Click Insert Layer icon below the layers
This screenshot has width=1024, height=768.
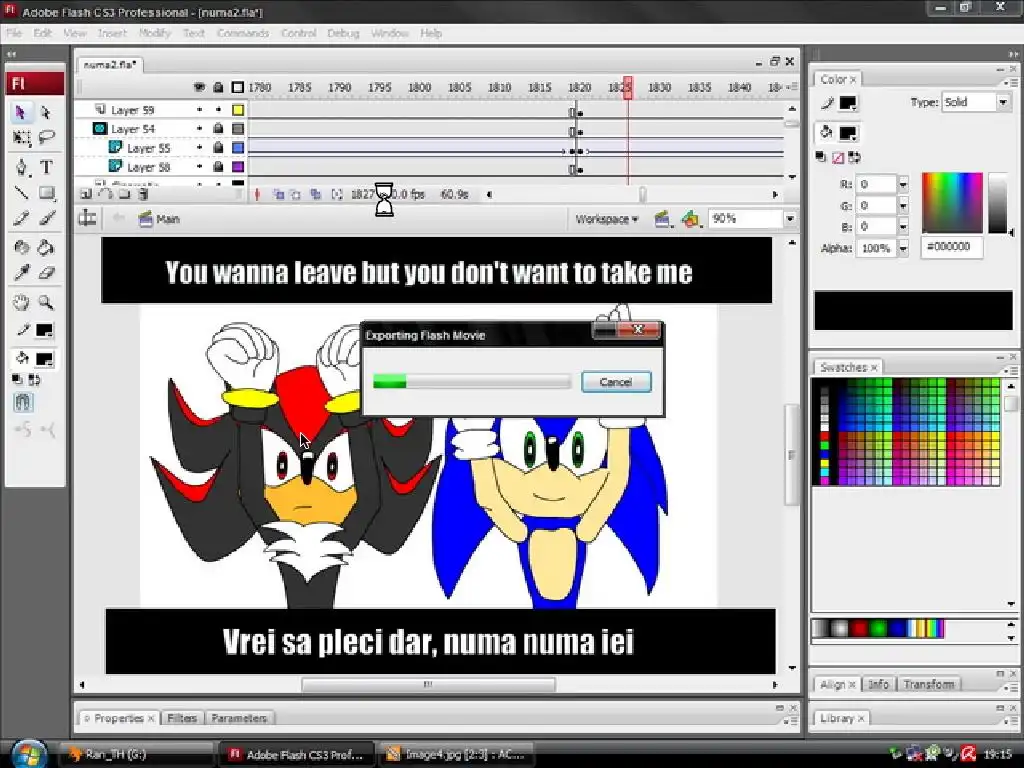(86, 194)
